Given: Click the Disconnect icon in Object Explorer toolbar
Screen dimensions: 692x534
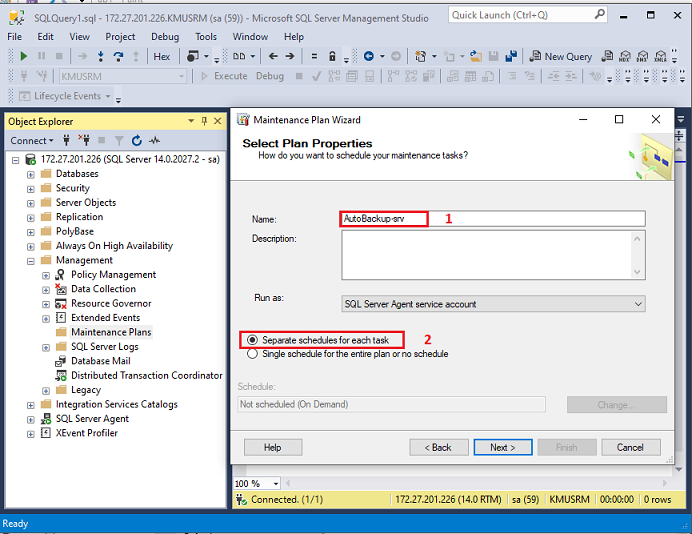Looking at the screenshot, I should point(84,141).
